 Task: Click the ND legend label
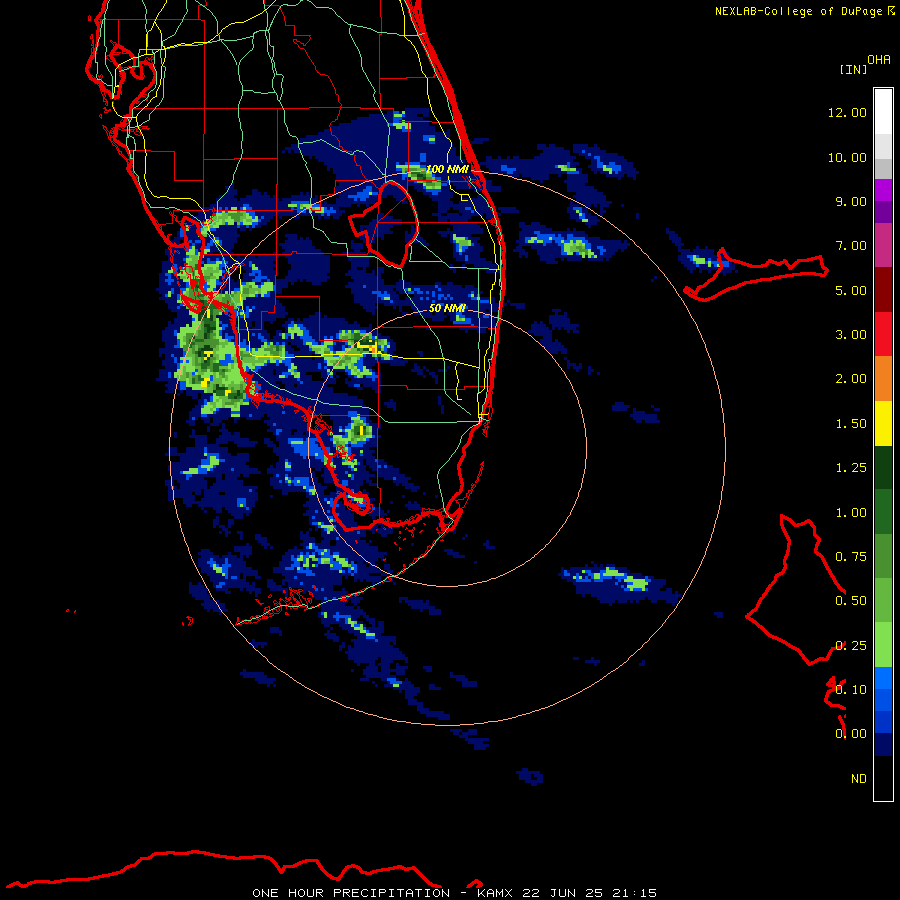coord(859,779)
